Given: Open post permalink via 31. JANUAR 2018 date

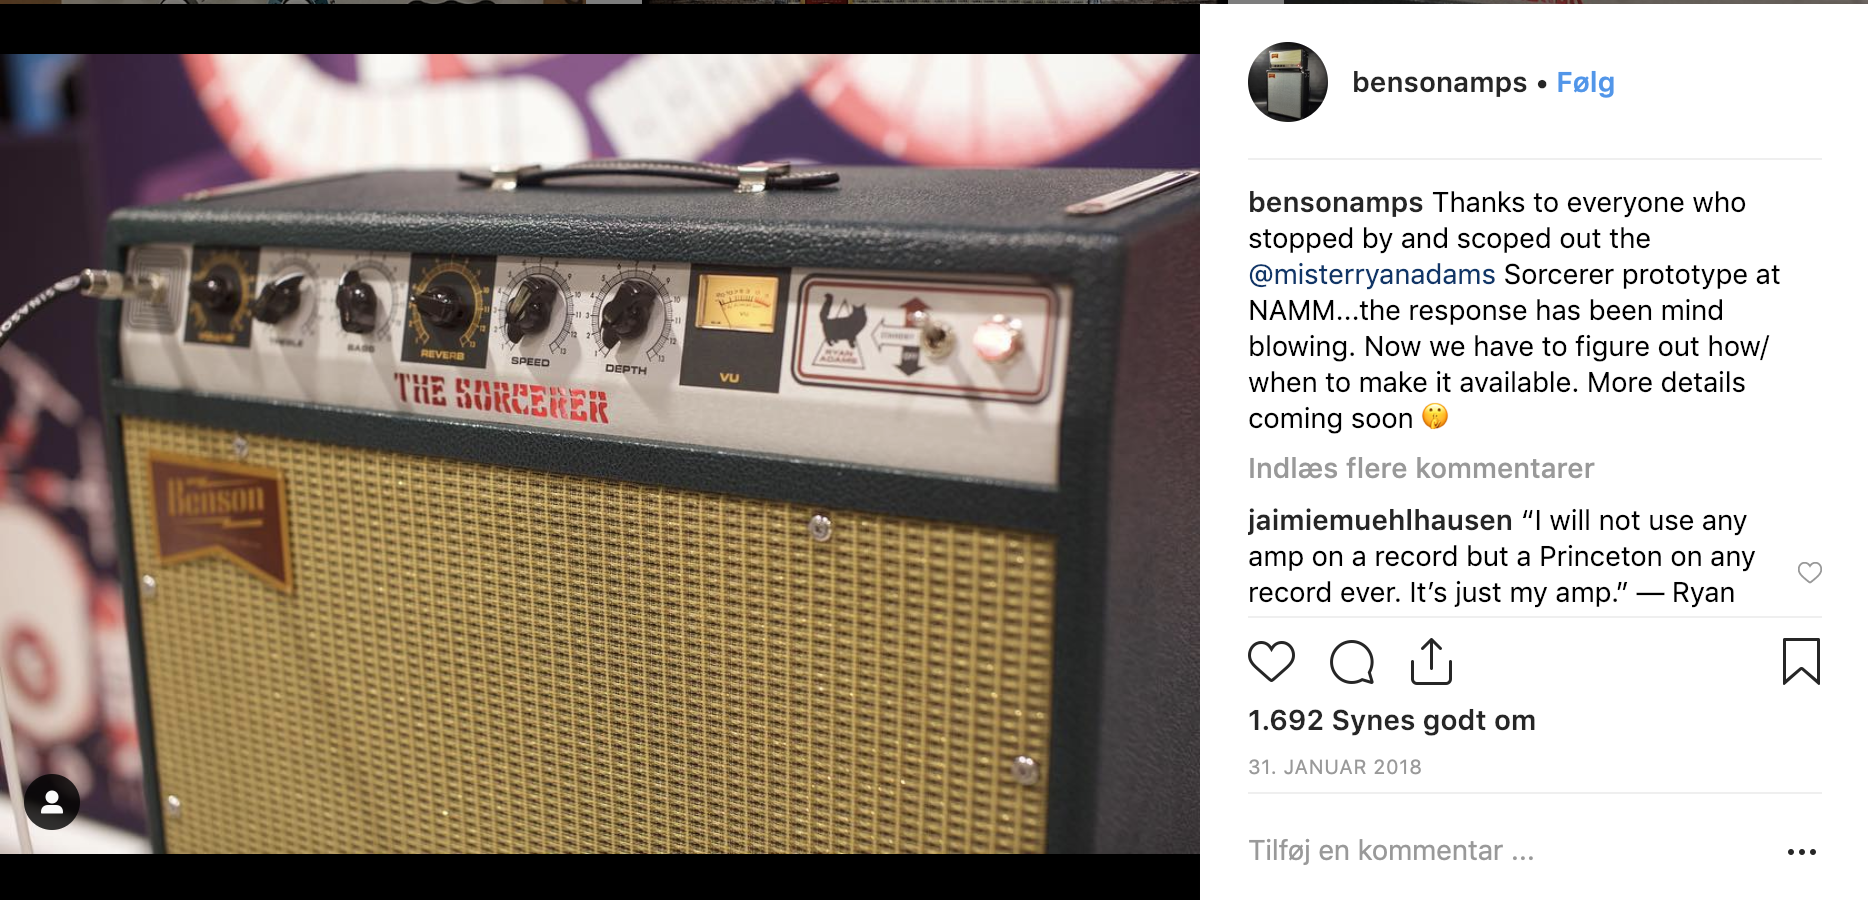Looking at the screenshot, I should click(x=1334, y=767).
